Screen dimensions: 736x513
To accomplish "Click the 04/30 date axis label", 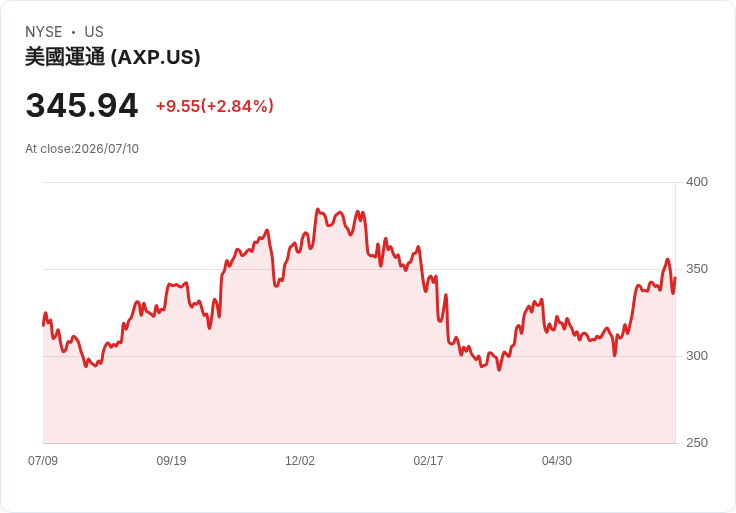I will click(557, 460).
